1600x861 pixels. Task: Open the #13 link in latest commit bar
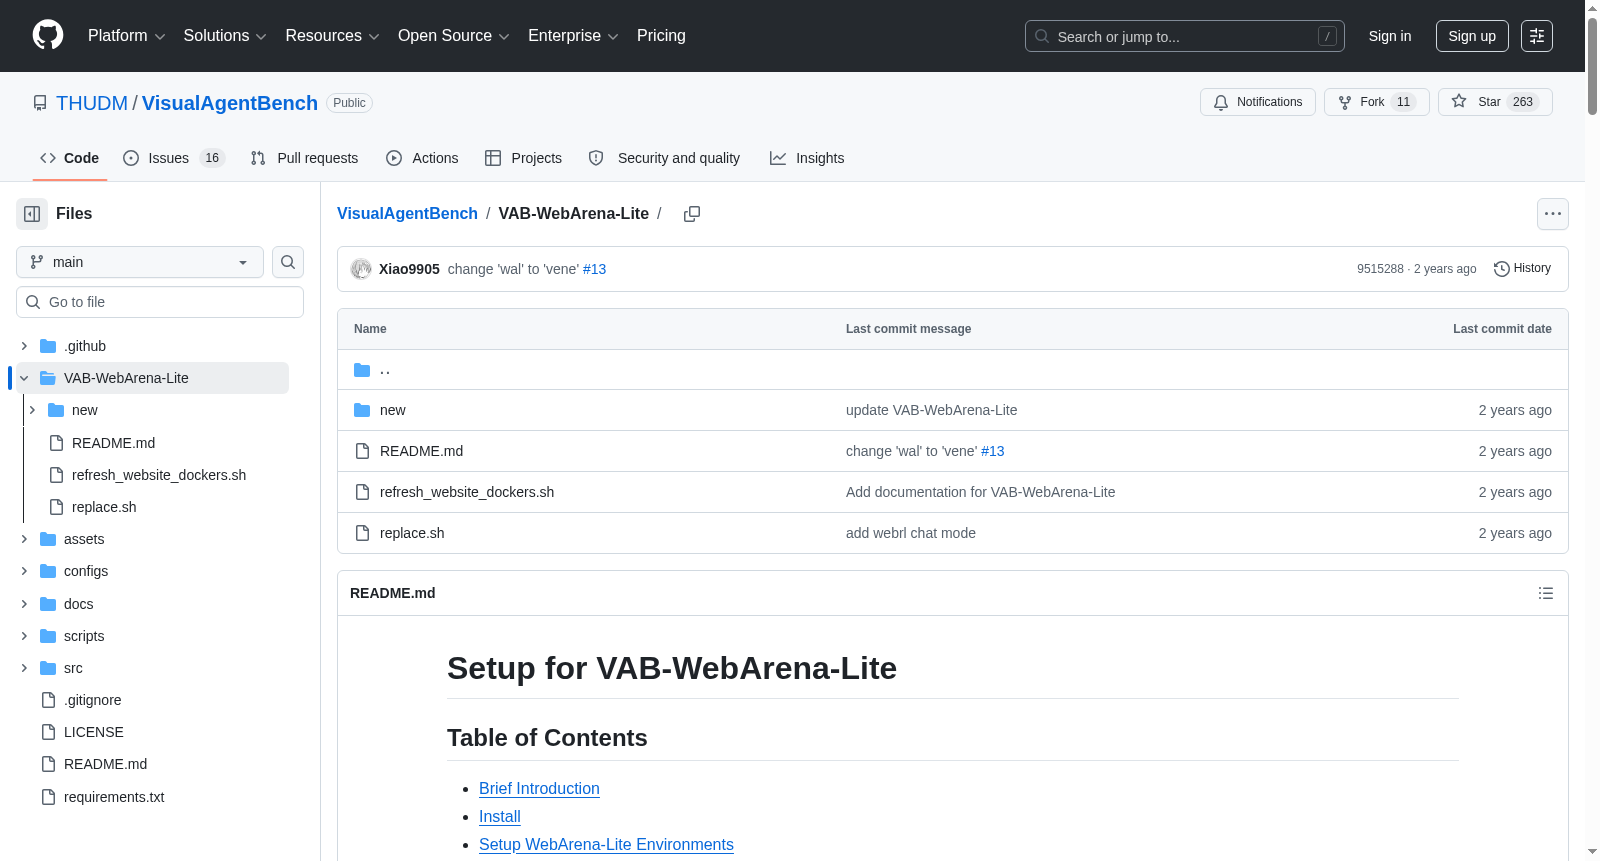tap(594, 269)
